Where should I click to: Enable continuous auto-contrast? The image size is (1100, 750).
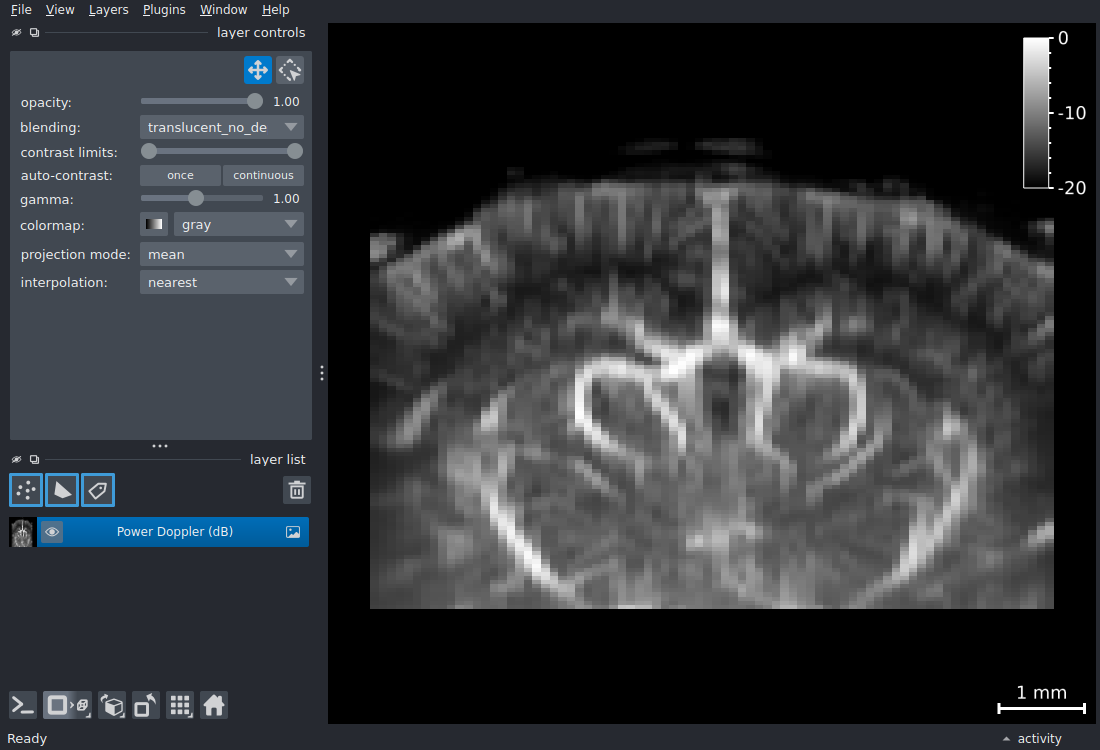point(263,175)
